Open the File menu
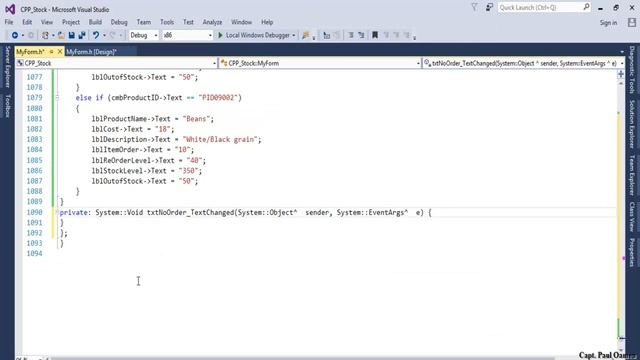 [9, 22]
